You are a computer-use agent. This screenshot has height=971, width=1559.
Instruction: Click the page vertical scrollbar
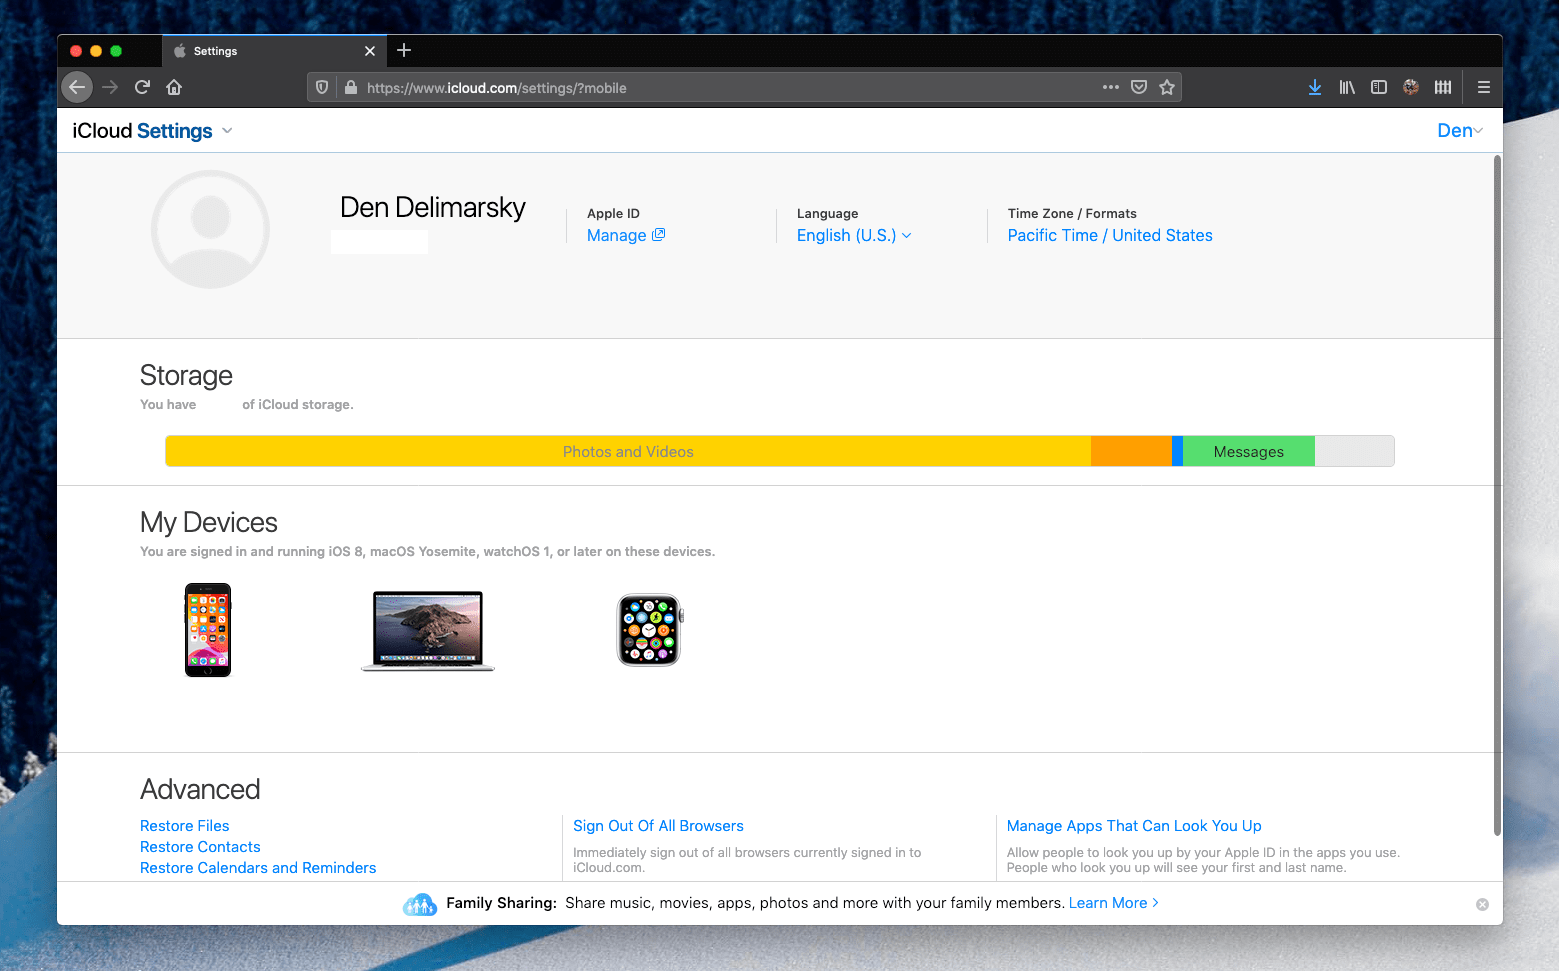(1497, 495)
